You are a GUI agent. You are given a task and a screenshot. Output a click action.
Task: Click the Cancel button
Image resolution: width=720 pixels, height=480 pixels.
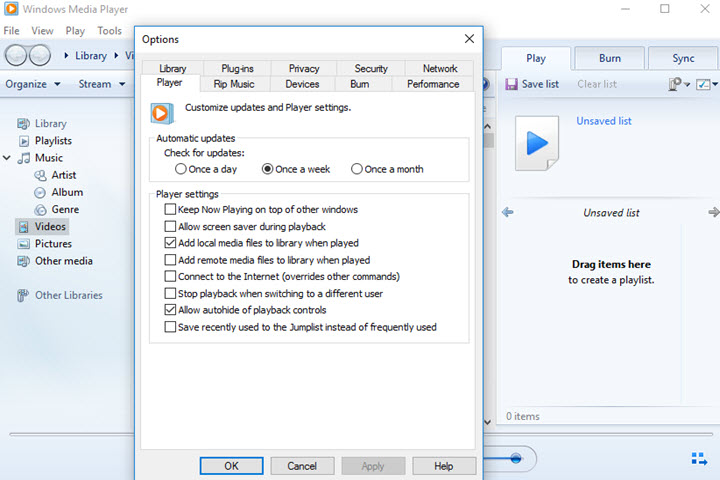pos(302,466)
